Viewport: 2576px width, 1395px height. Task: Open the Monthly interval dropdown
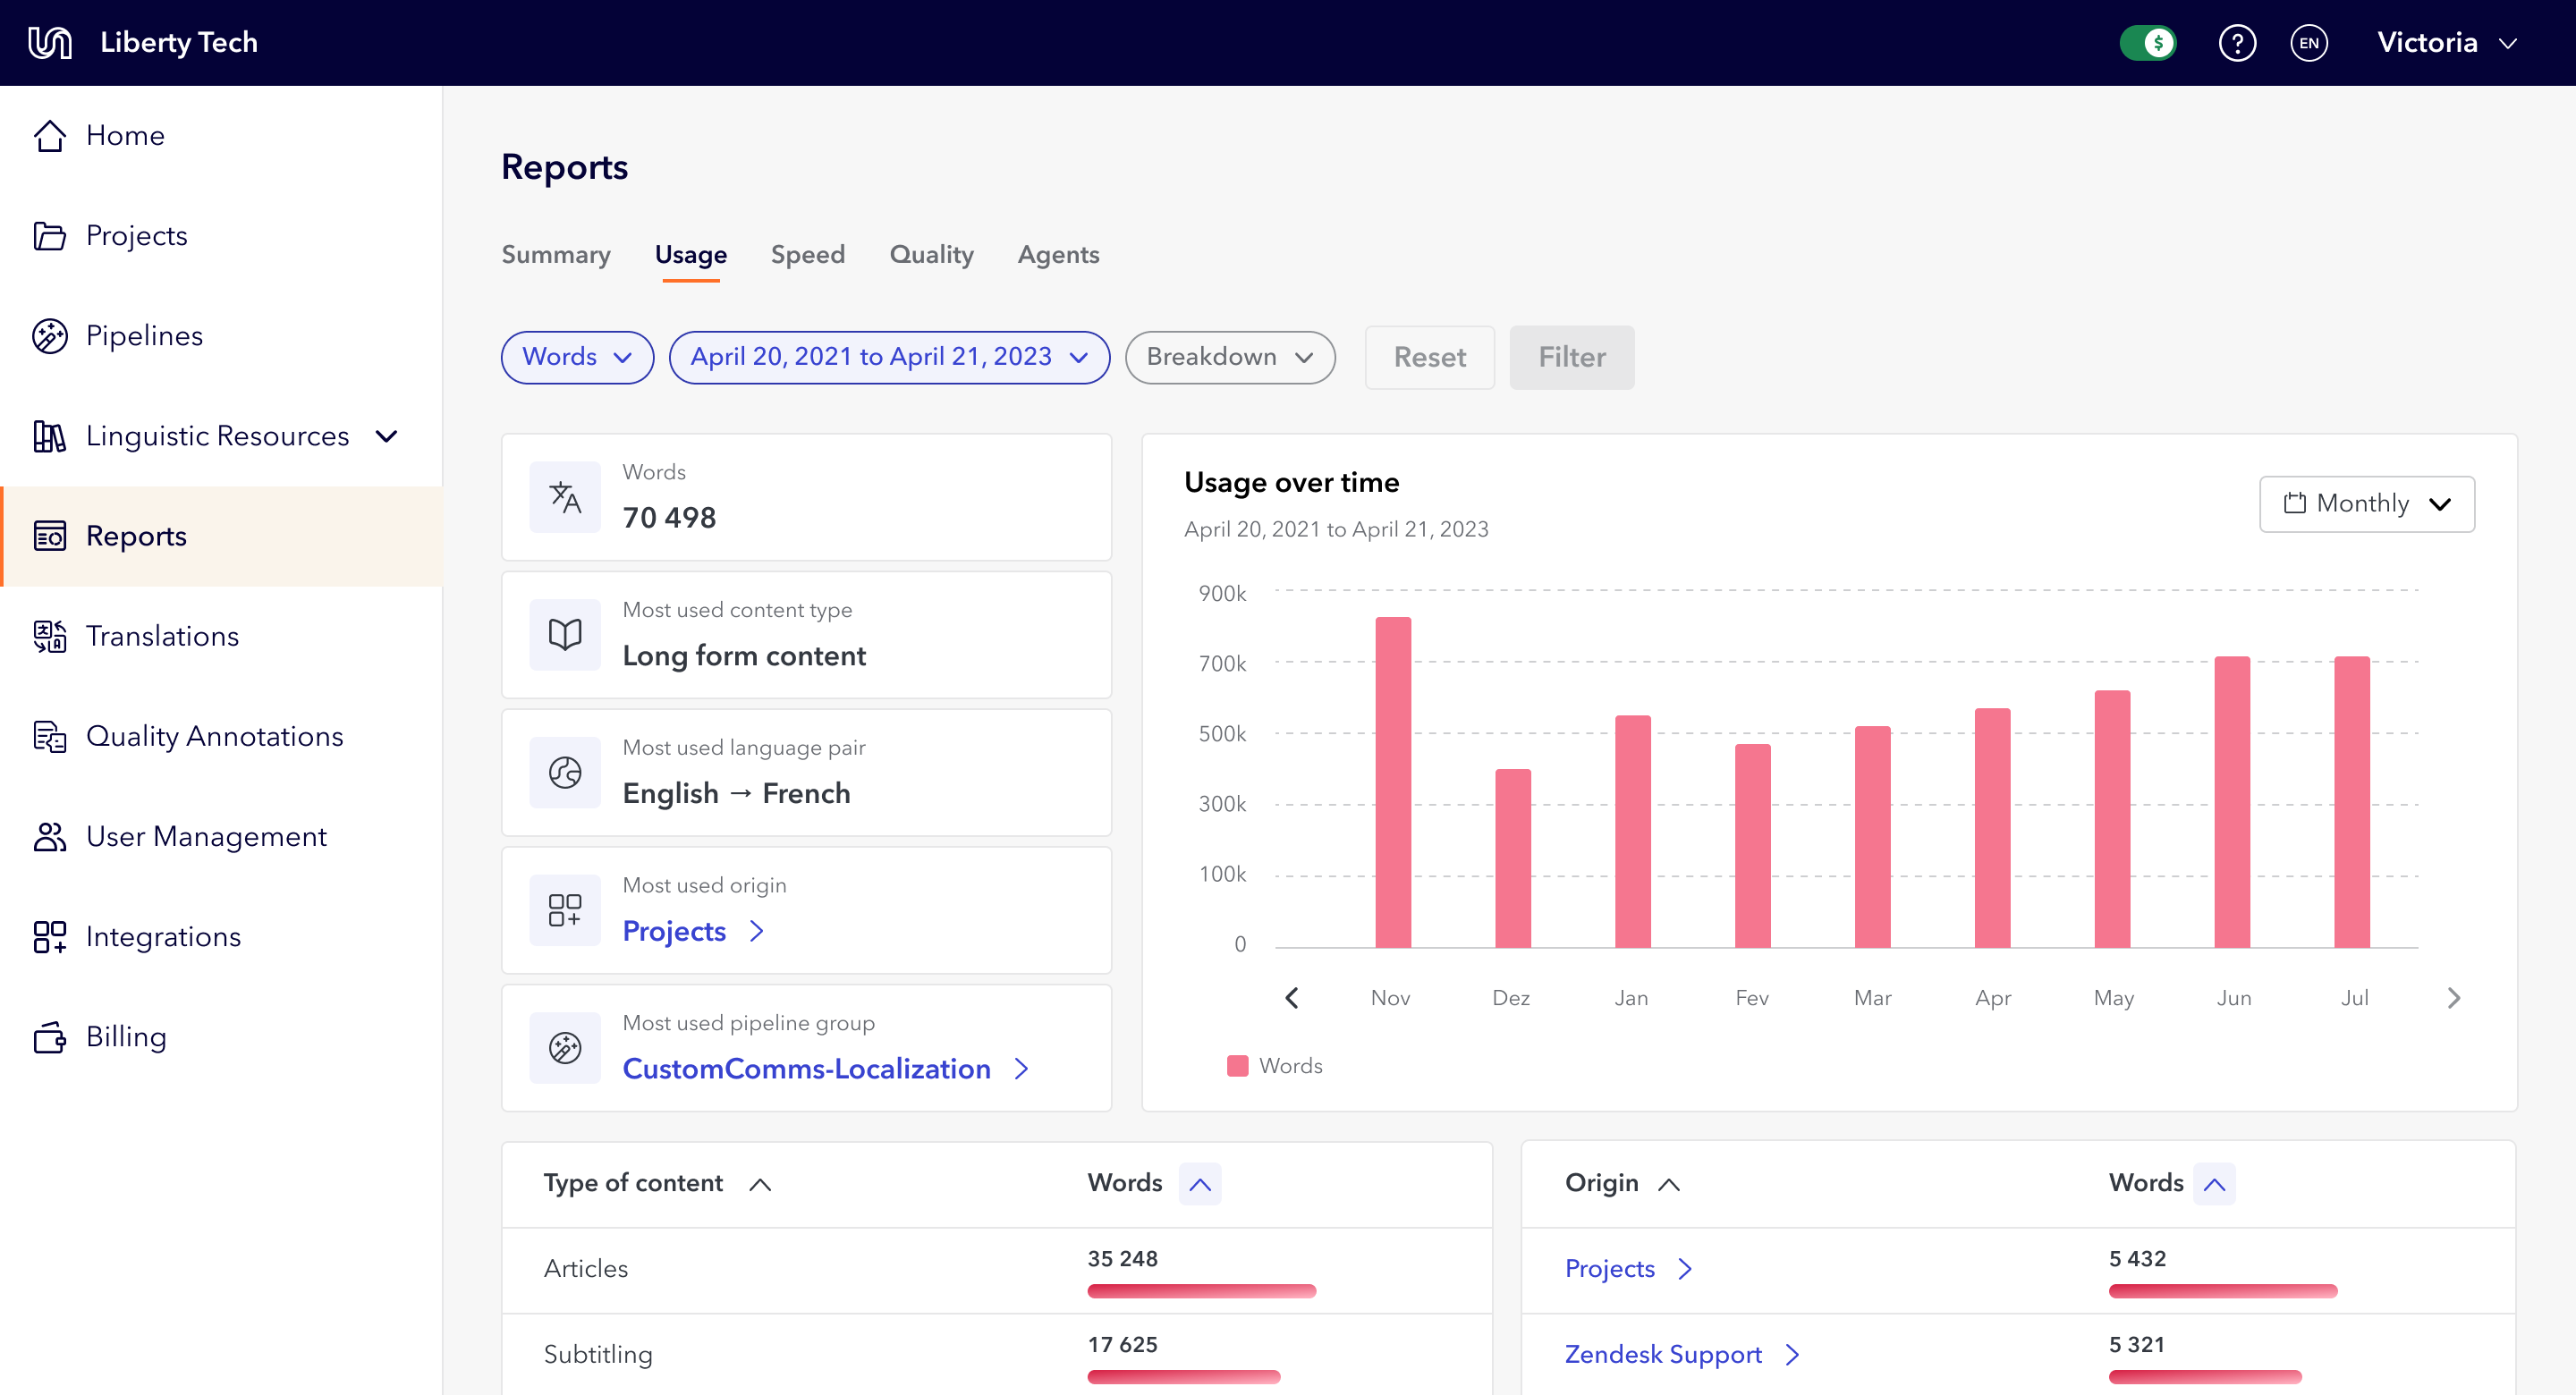coord(2367,503)
